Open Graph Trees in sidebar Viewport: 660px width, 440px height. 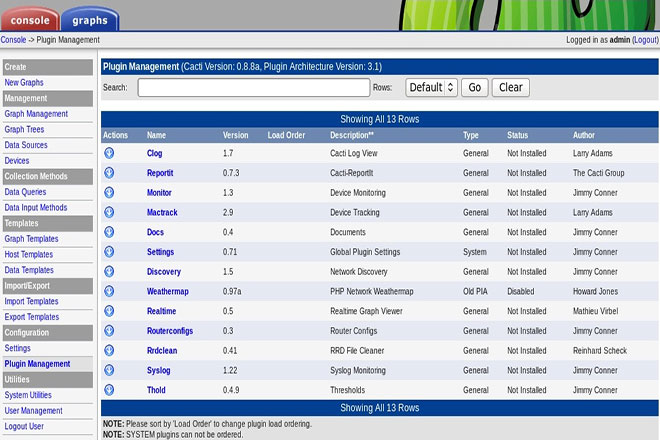coord(24,129)
